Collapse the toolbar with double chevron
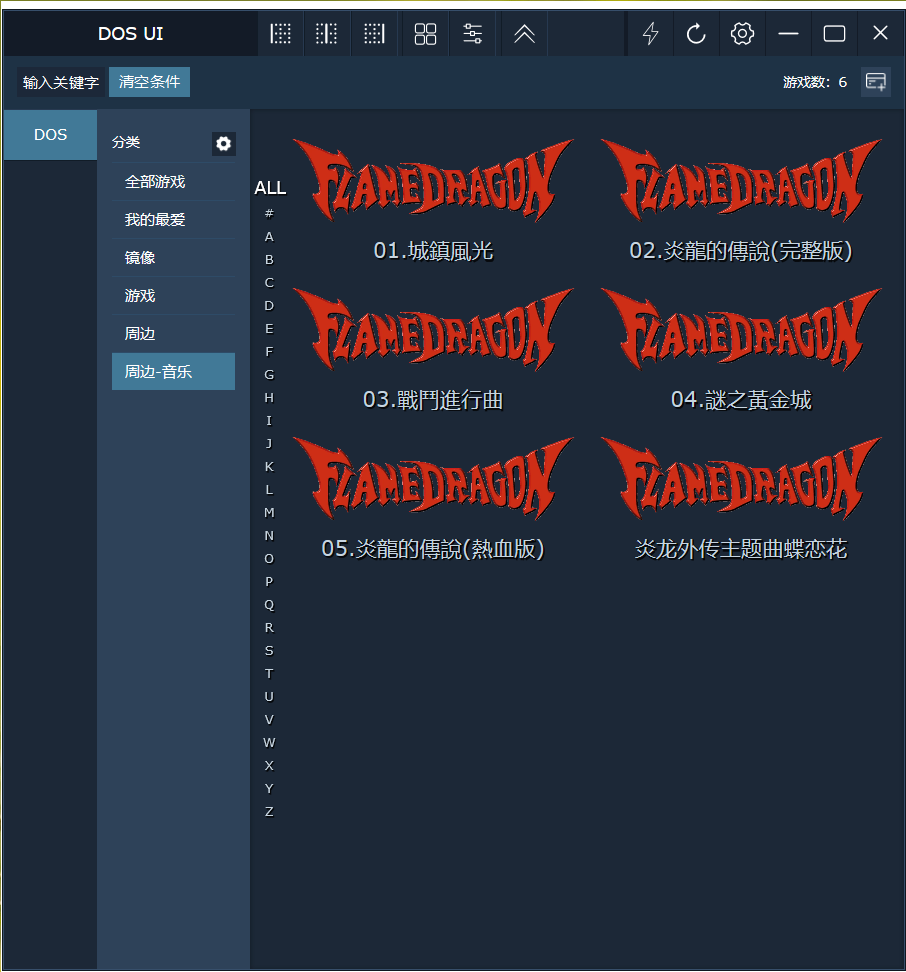This screenshot has width=906, height=972. (x=524, y=34)
